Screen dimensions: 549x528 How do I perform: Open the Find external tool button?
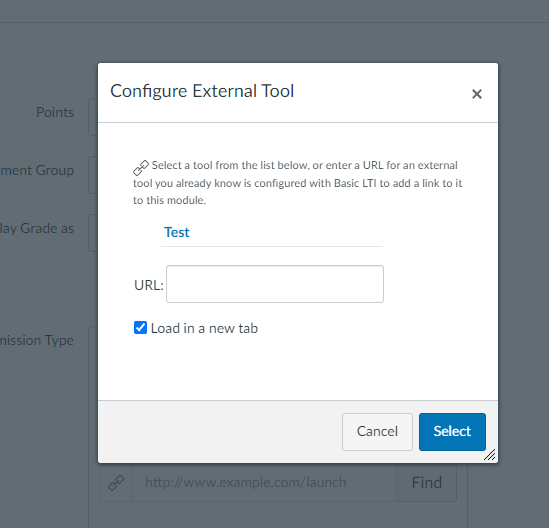[x=426, y=483]
